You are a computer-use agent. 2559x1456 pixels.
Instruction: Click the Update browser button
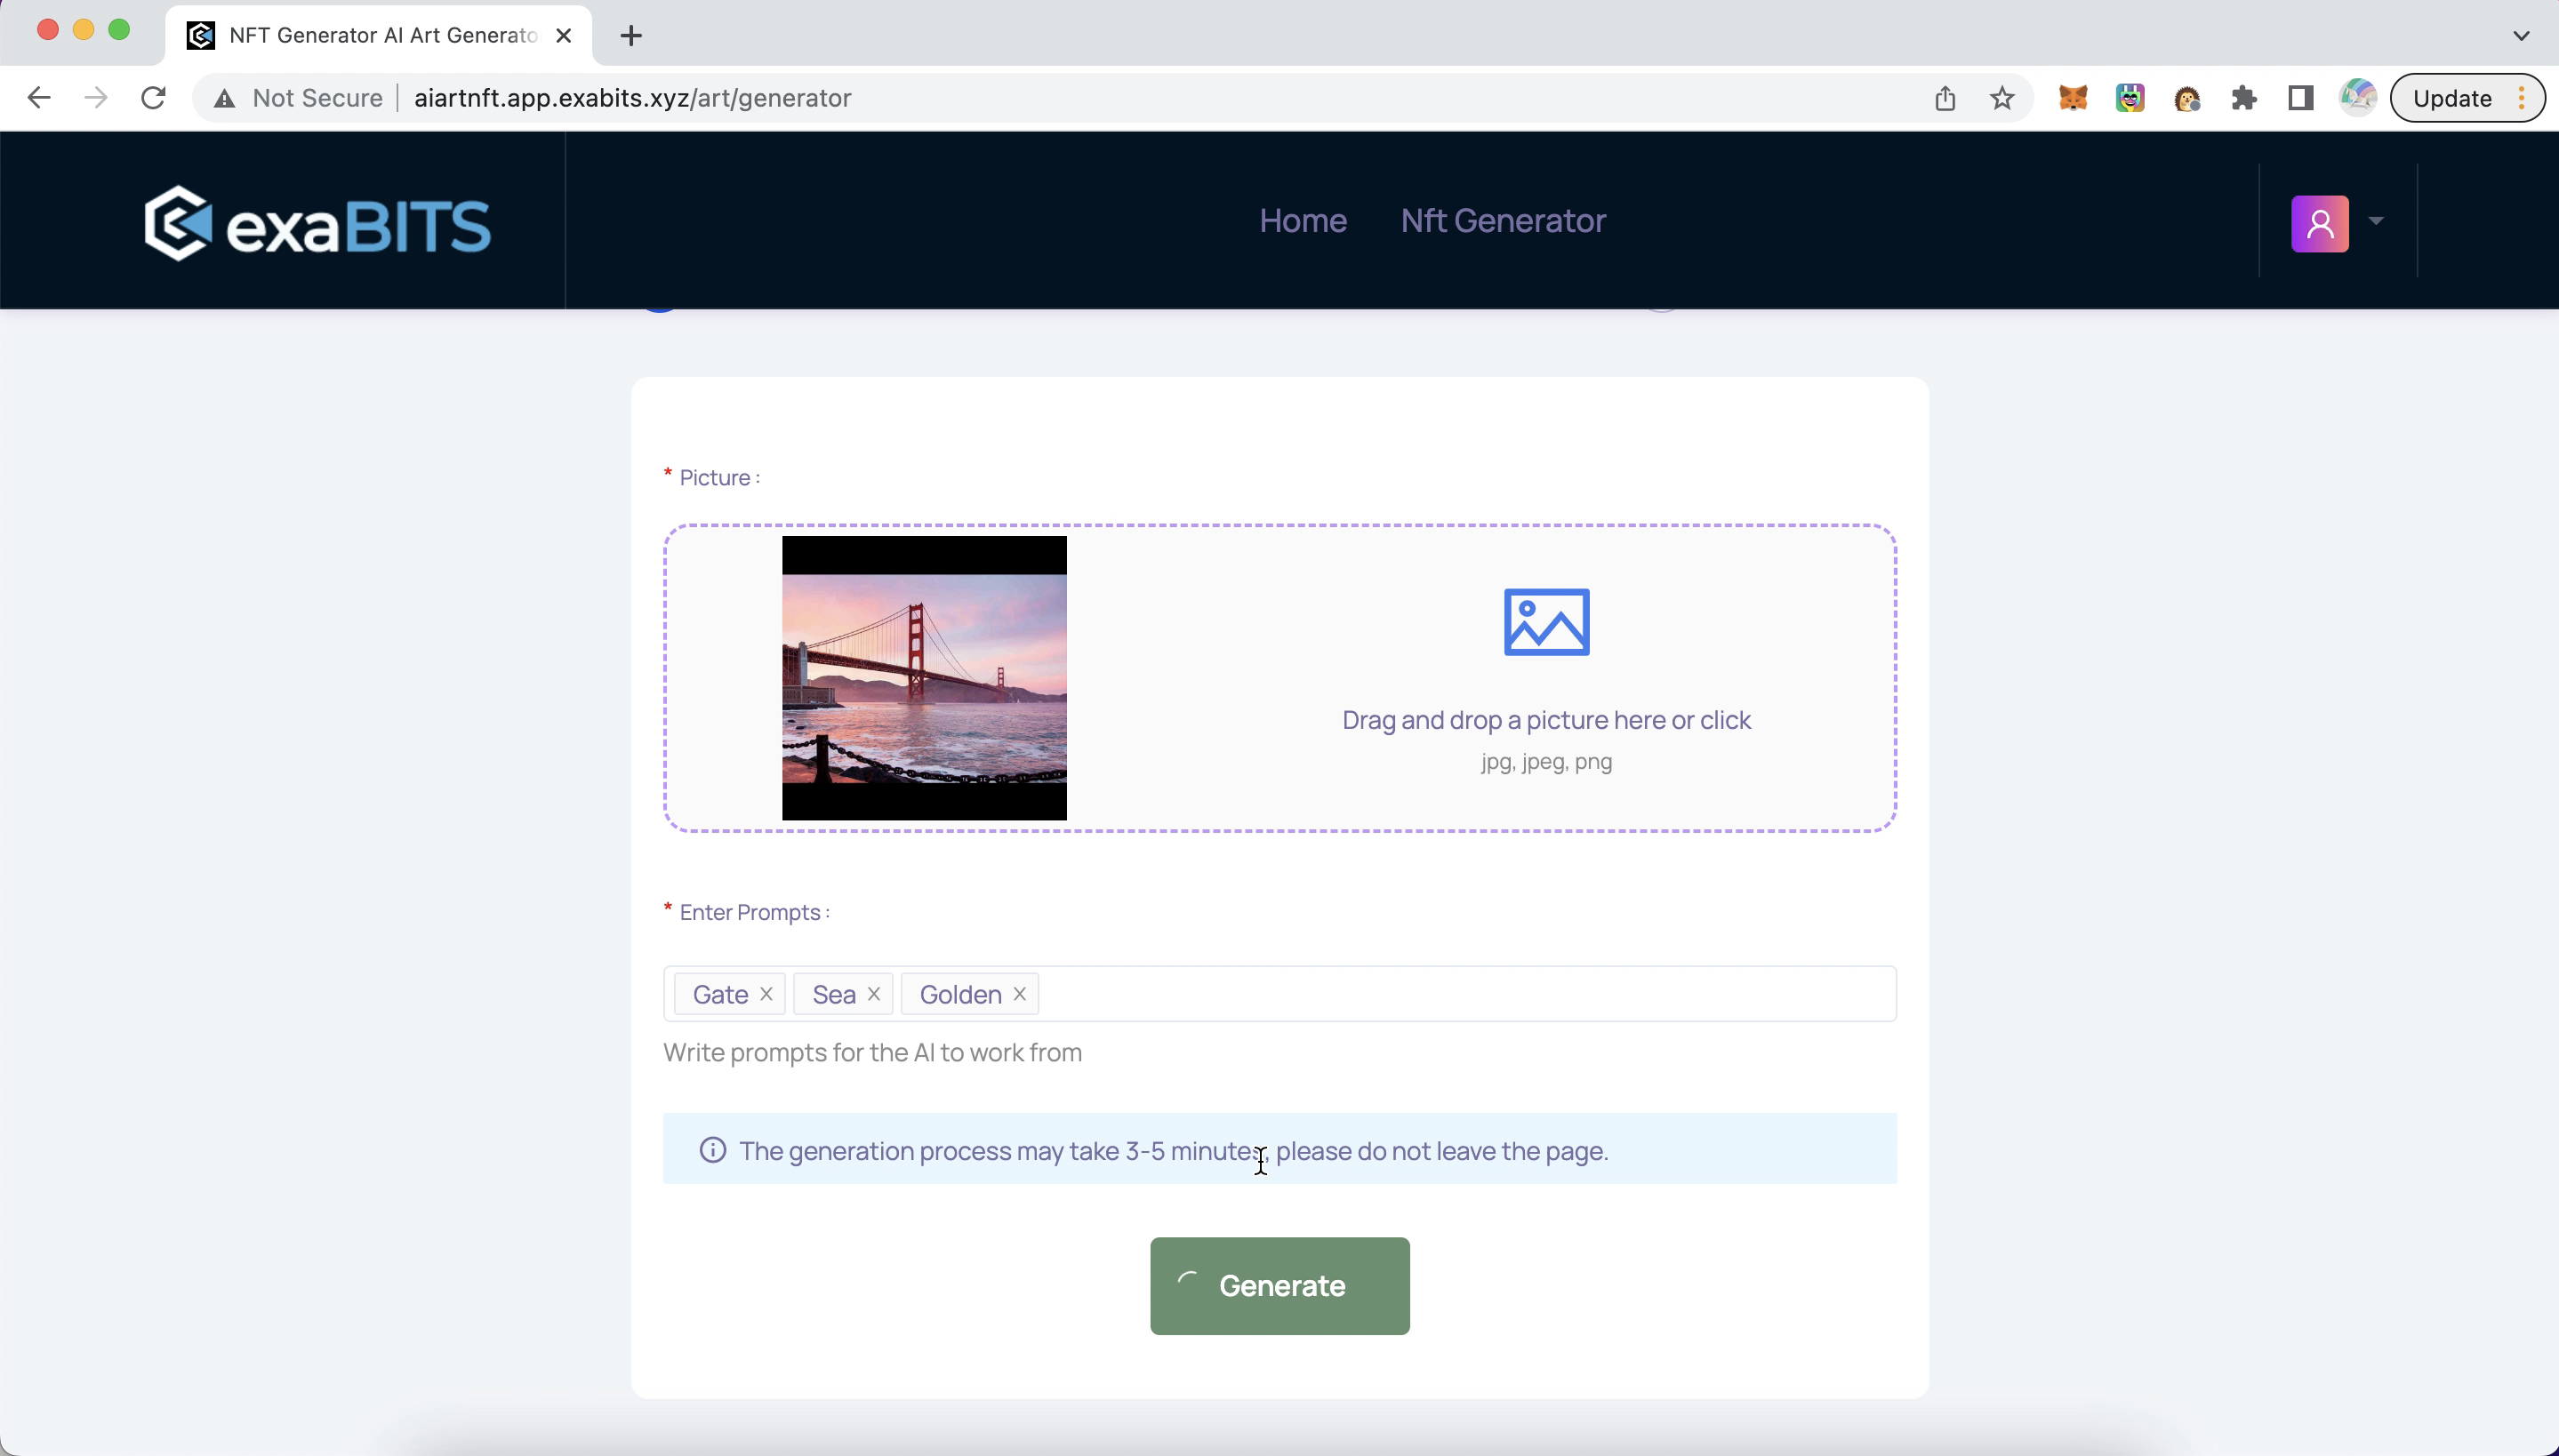tap(2451, 97)
